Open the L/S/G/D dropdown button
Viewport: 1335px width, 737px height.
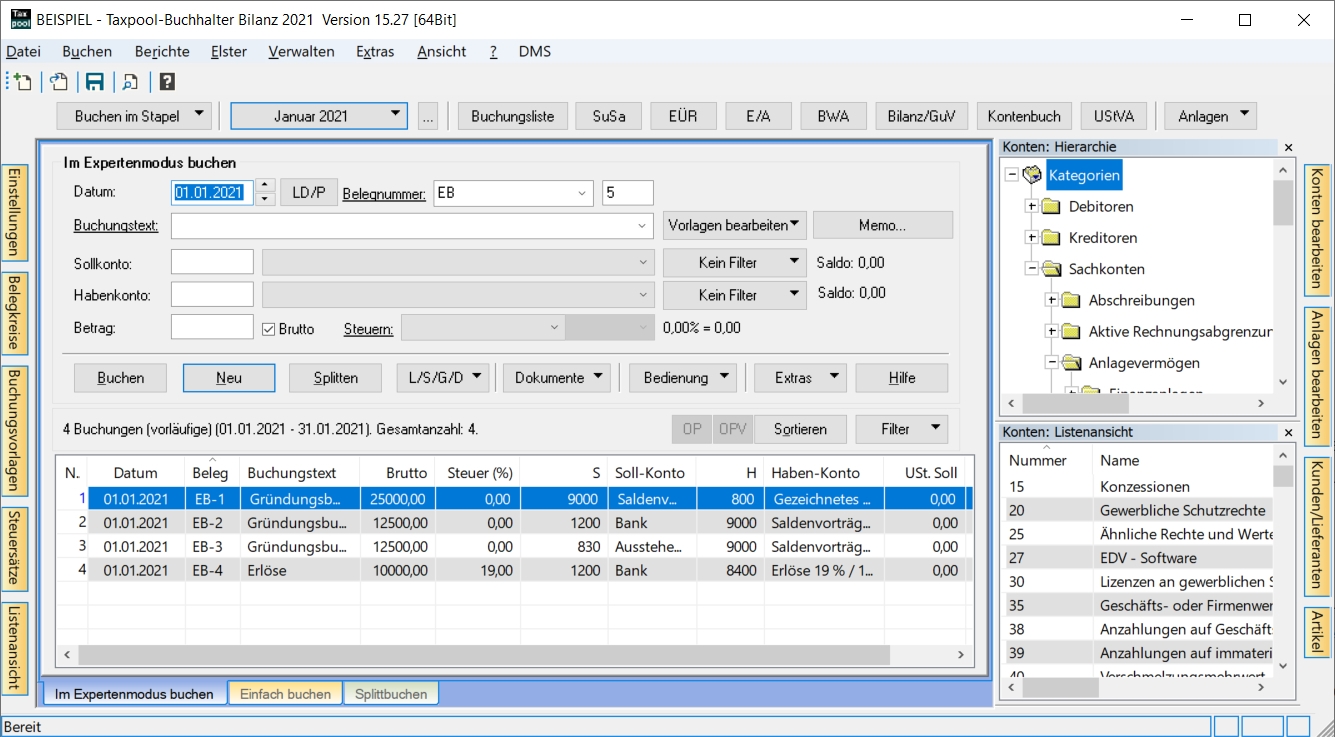(443, 378)
